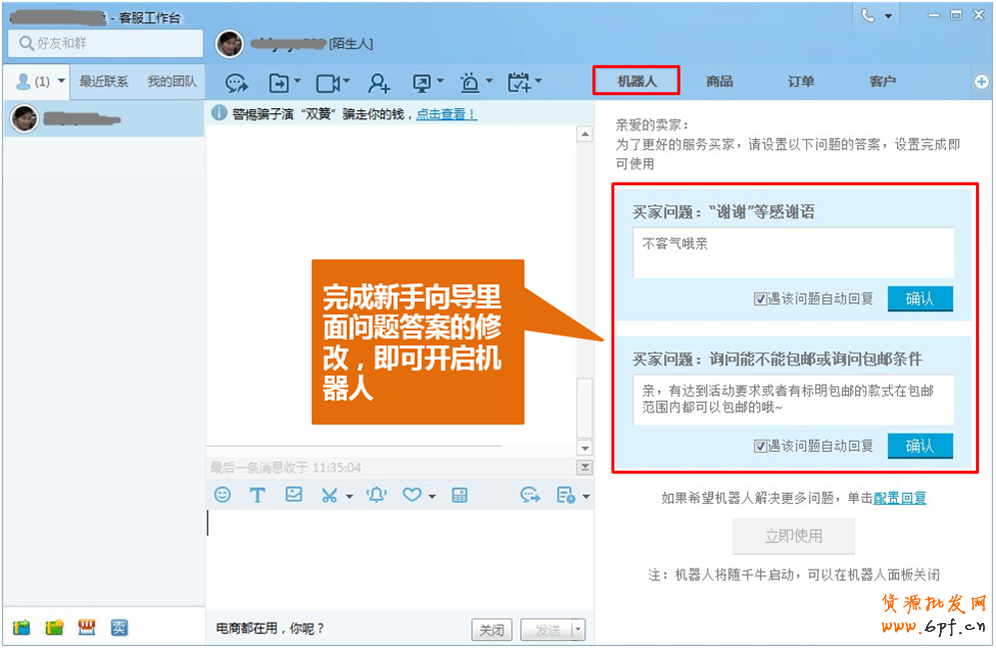Click the shop storefront icon at bottom left
996x648 pixels.
click(x=87, y=627)
